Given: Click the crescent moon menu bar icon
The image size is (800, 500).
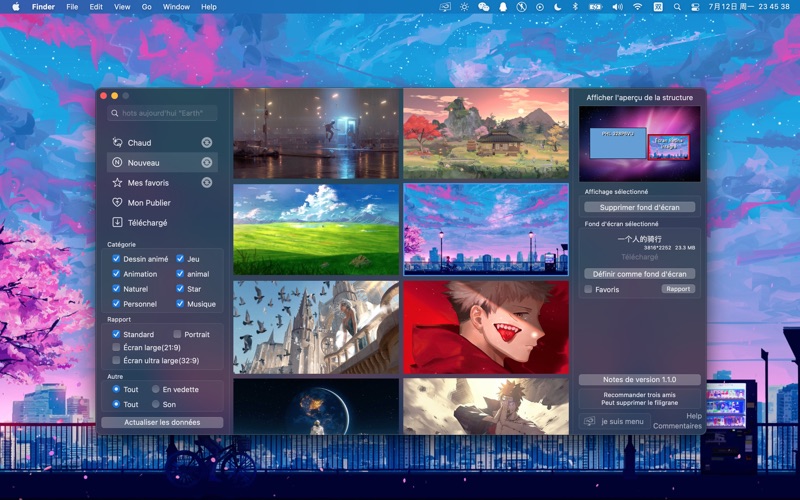Looking at the screenshot, I should tap(558, 7).
